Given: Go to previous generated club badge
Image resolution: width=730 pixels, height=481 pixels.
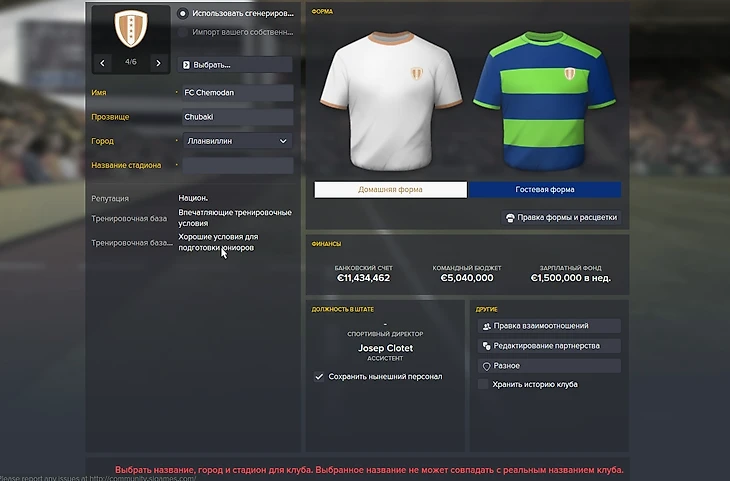Looking at the screenshot, I should [102, 63].
